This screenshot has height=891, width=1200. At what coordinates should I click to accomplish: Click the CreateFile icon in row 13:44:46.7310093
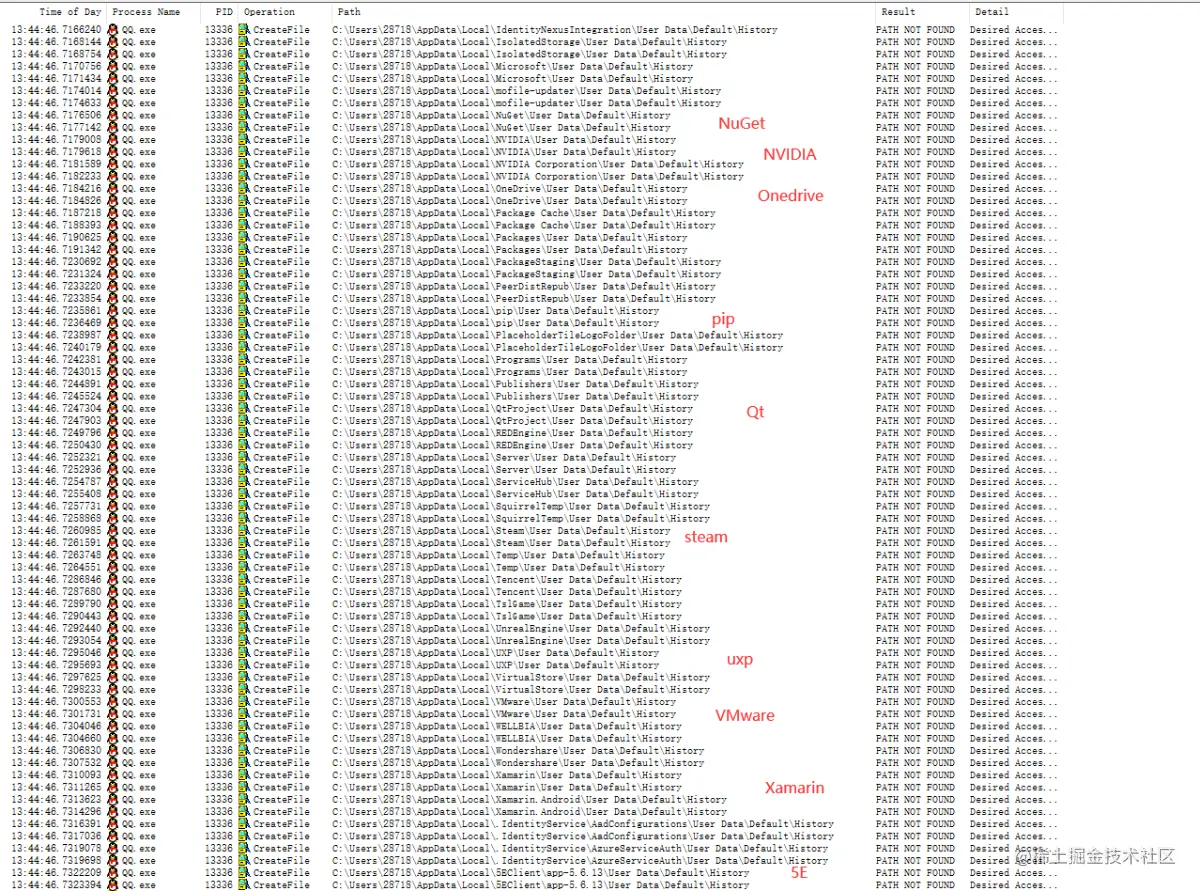[243, 775]
